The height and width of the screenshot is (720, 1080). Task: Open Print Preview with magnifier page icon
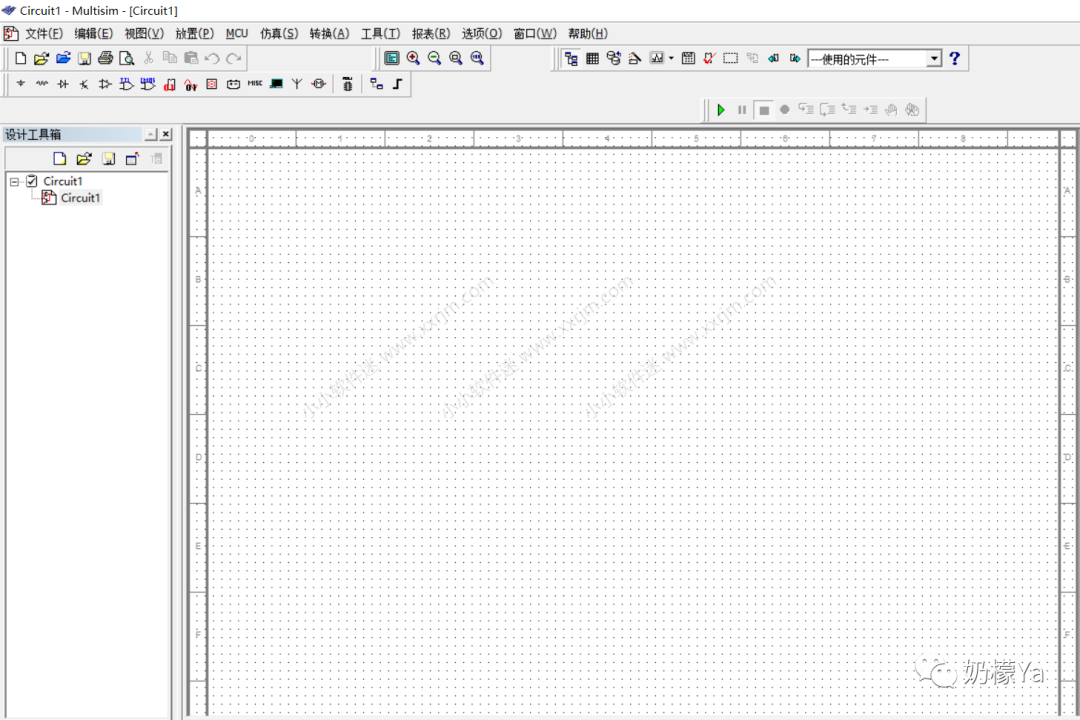(127, 59)
